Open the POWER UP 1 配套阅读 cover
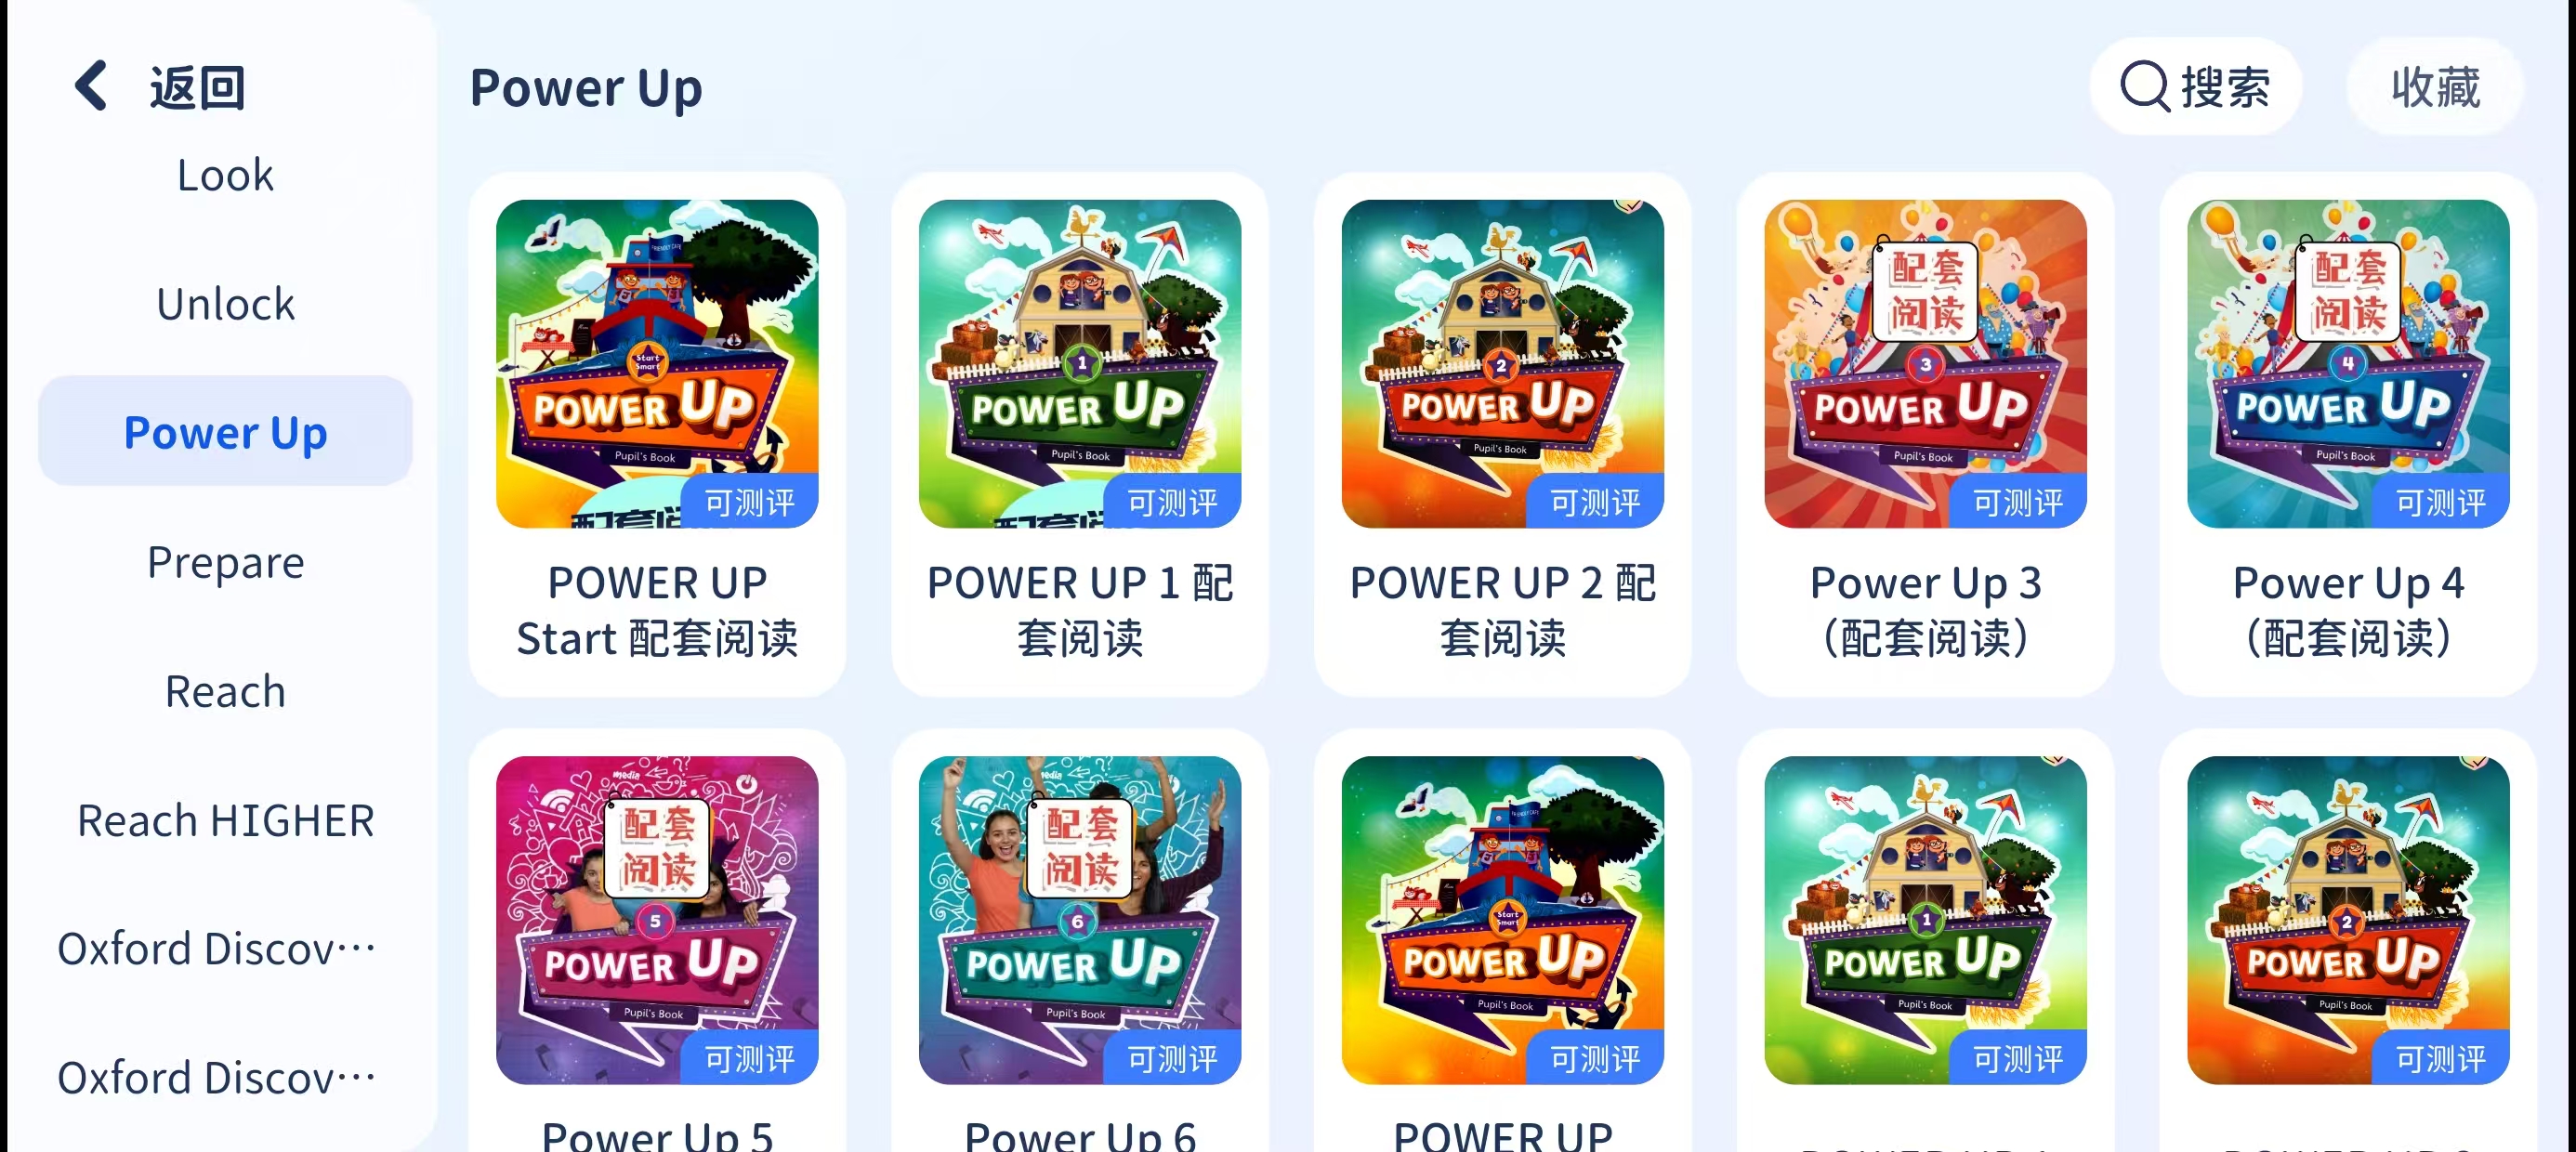 point(1080,364)
